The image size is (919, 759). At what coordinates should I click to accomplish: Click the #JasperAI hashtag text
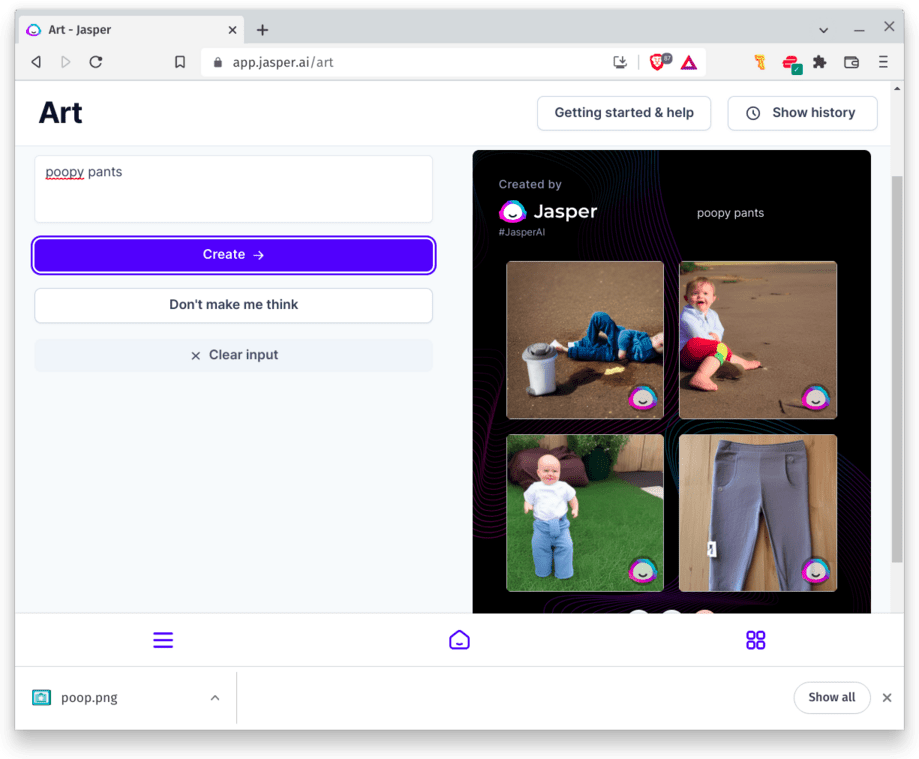(x=522, y=232)
